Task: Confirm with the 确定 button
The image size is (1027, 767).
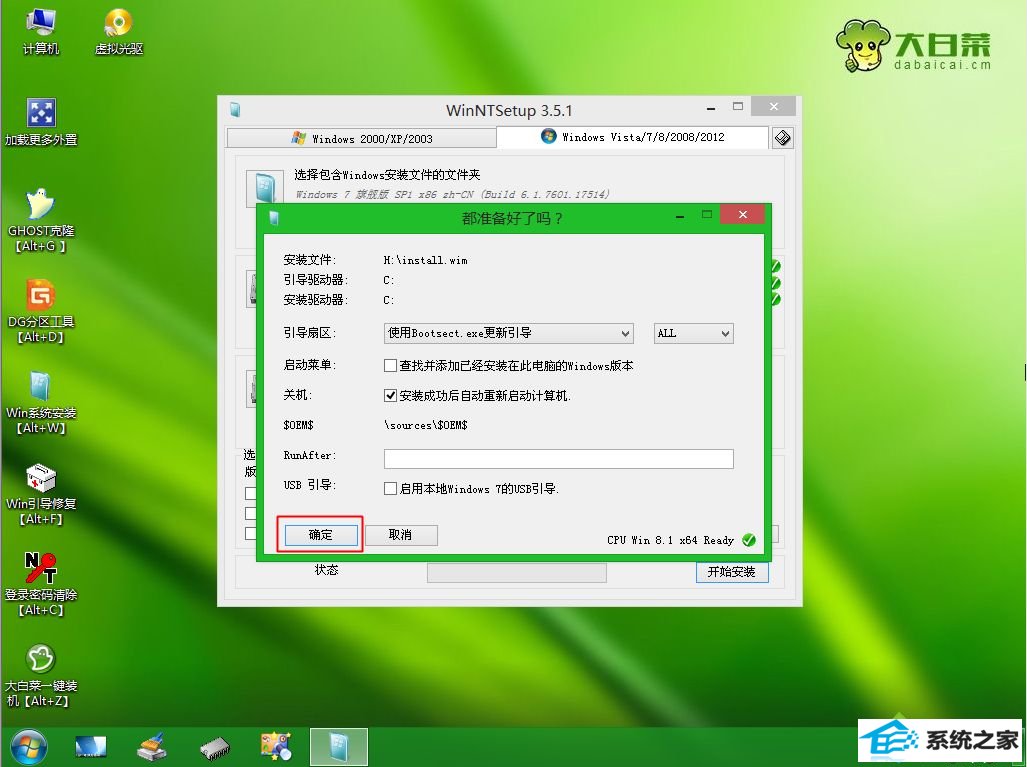Action: click(321, 535)
